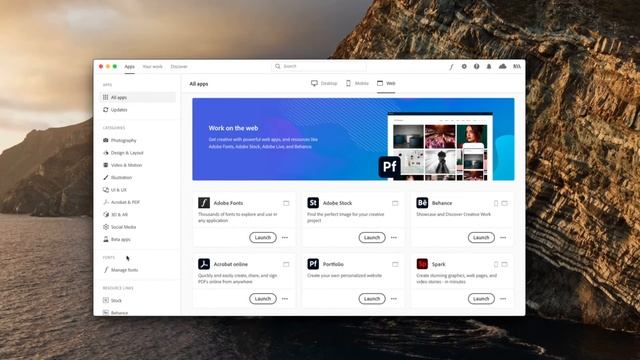This screenshot has height=360, width=640.
Task: Click the Work on the web banner
Action: [353, 139]
